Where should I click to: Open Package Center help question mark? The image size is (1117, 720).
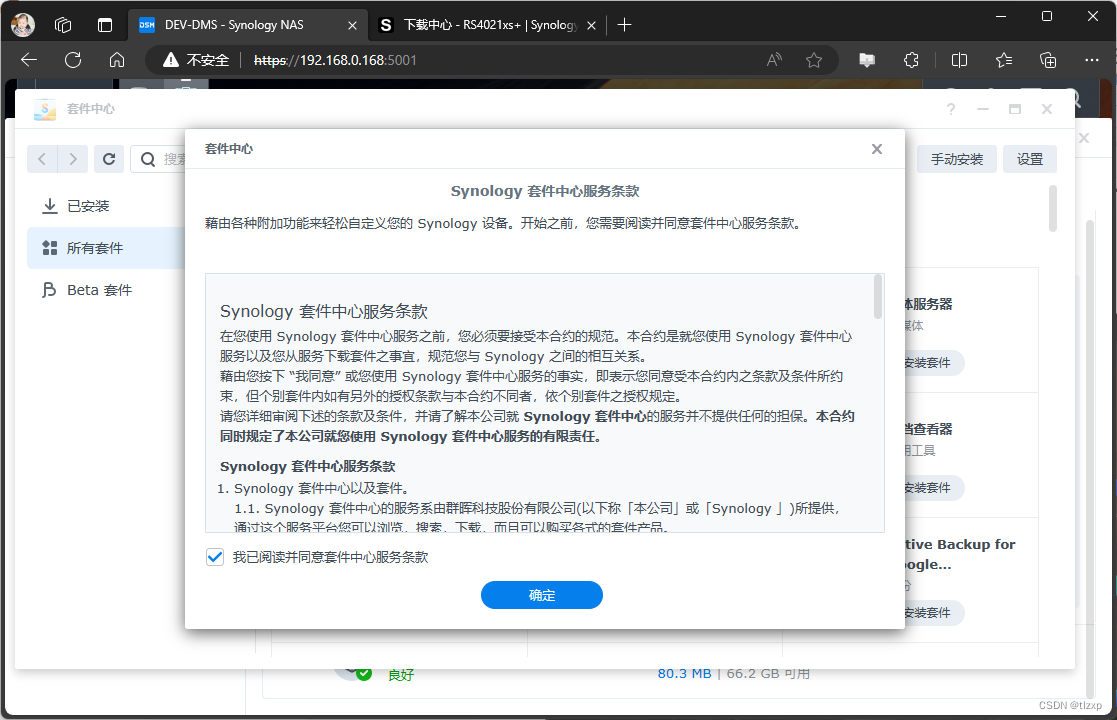point(951,109)
